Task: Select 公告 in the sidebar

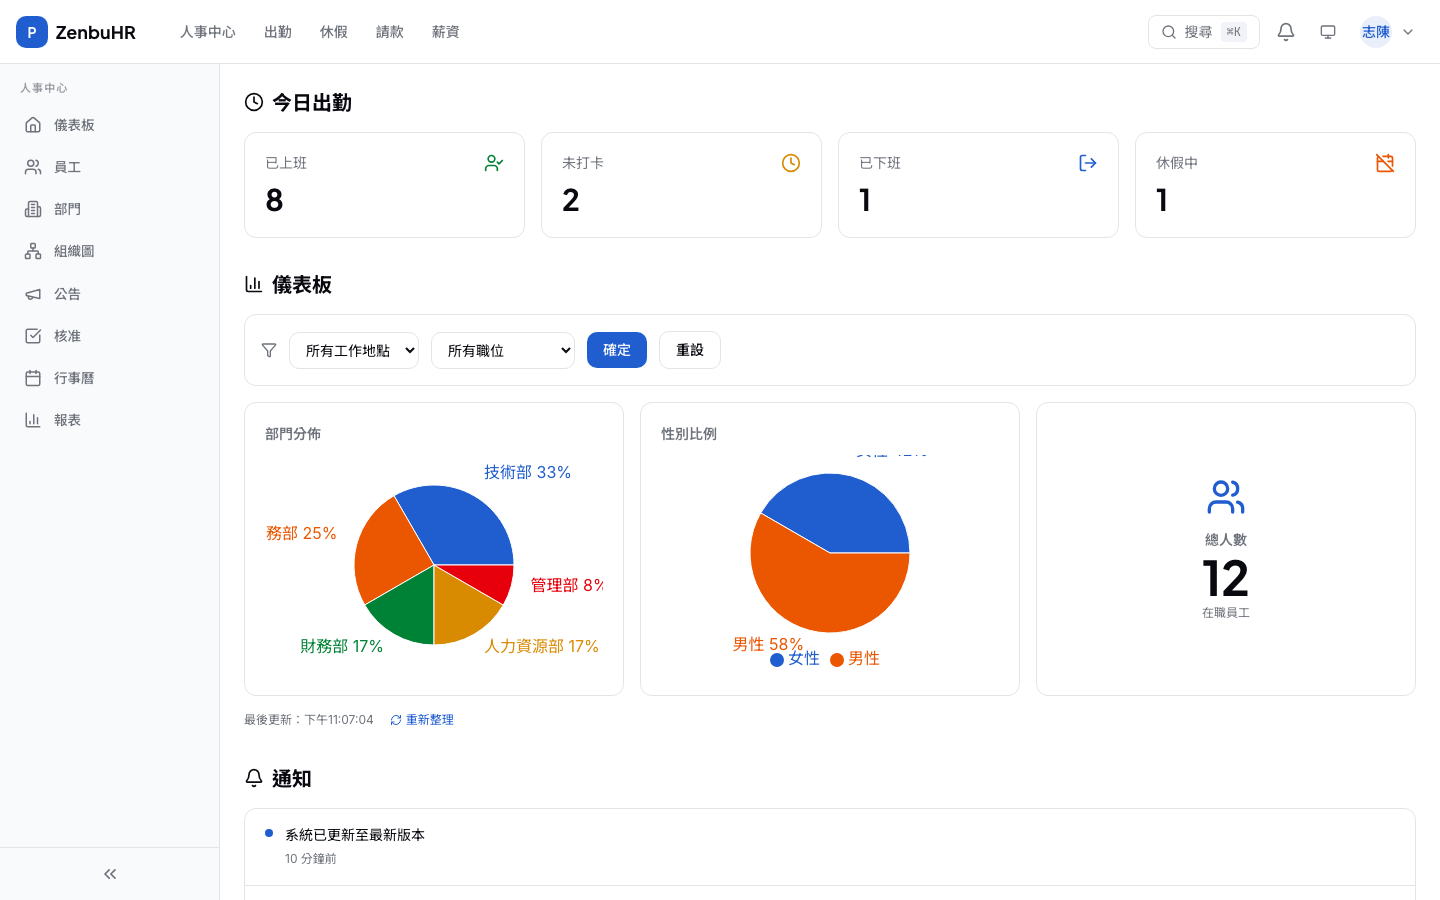Action: pos(110,294)
